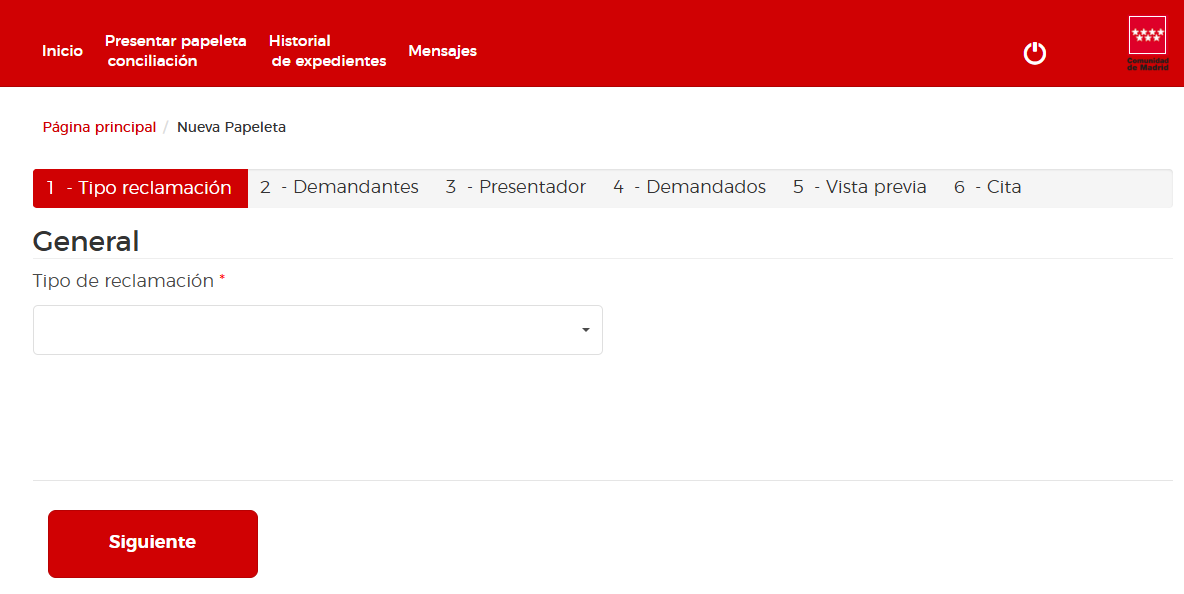Screen dimensions: 1184x594
Task: Click Presentar papeleta conciliación in the navbar
Action: coord(175,50)
